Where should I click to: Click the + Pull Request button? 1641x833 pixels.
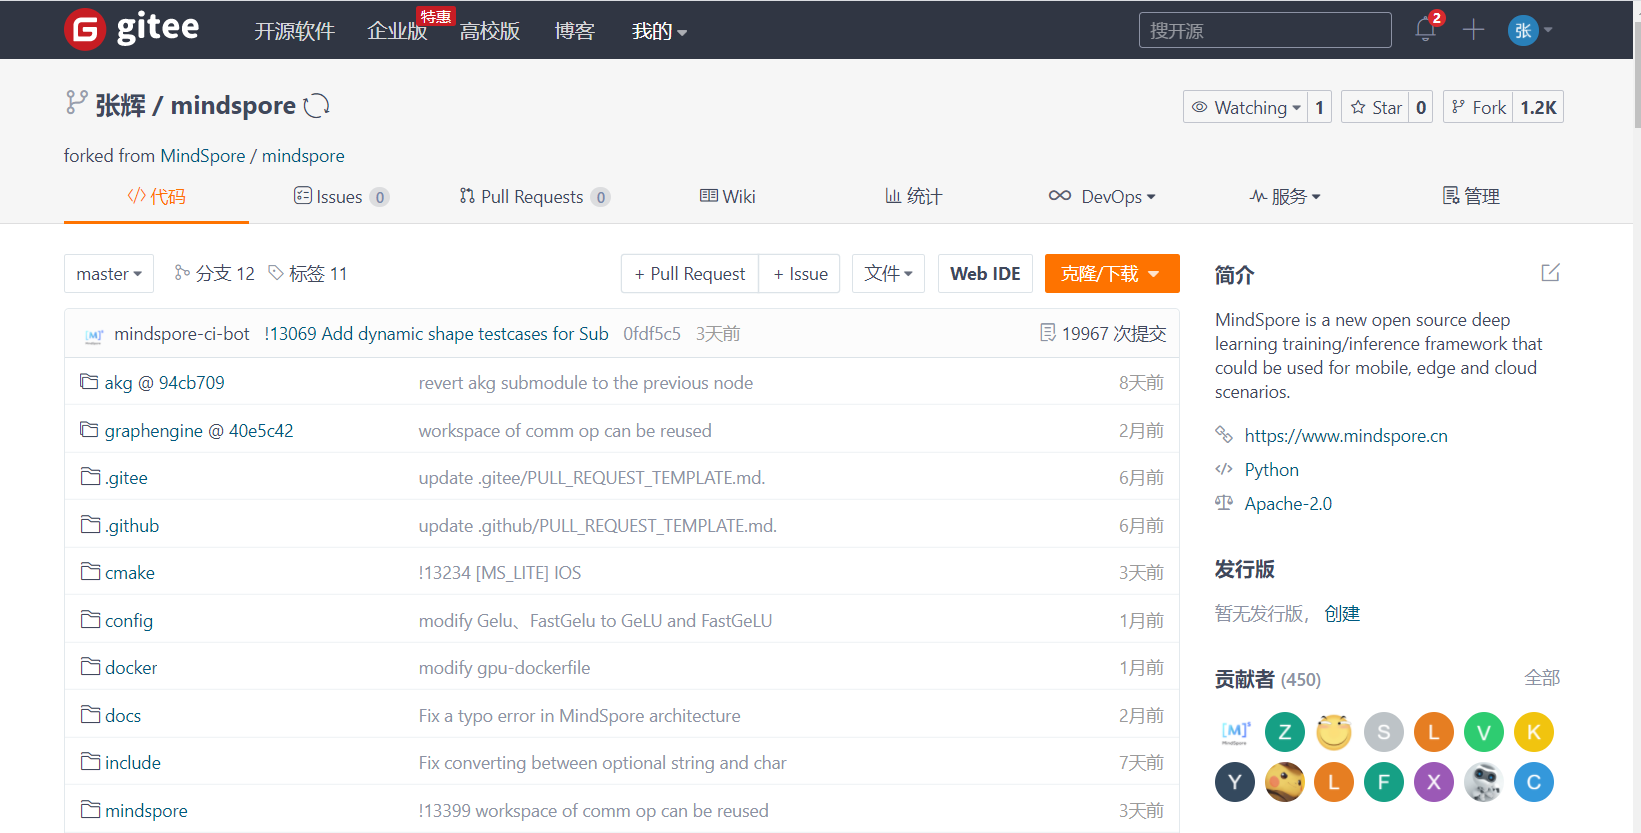pyautogui.click(x=690, y=274)
